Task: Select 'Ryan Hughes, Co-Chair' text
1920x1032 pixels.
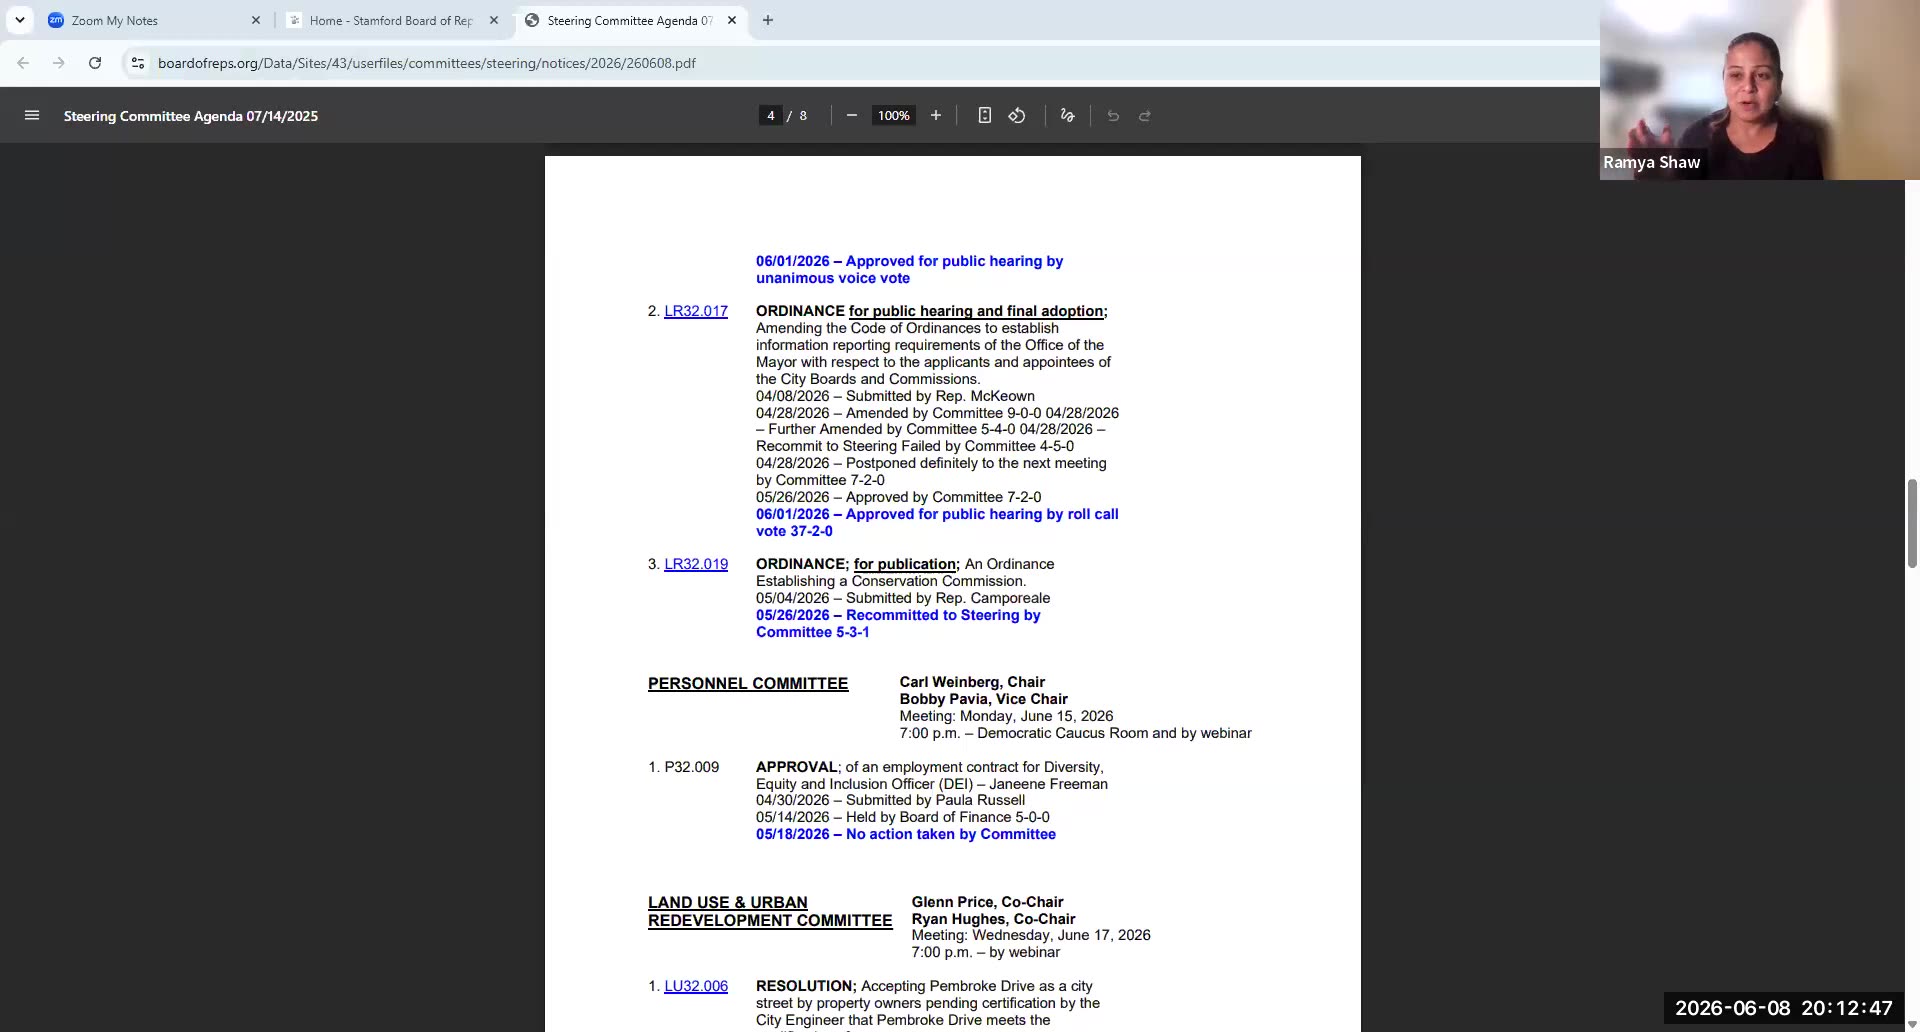Action: click(x=994, y=919)
